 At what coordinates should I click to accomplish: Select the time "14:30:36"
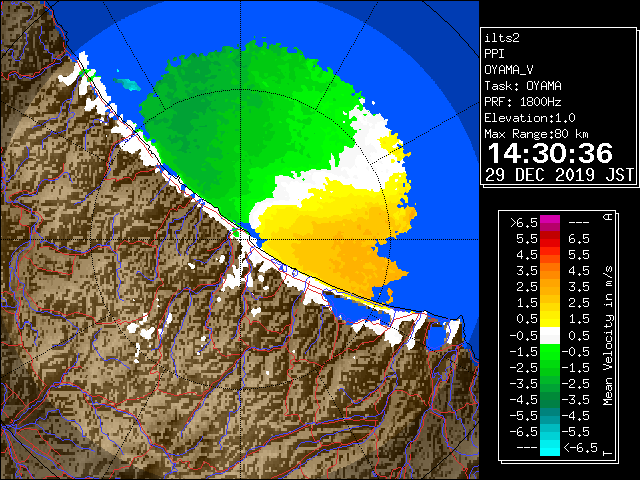pos(550,153)
